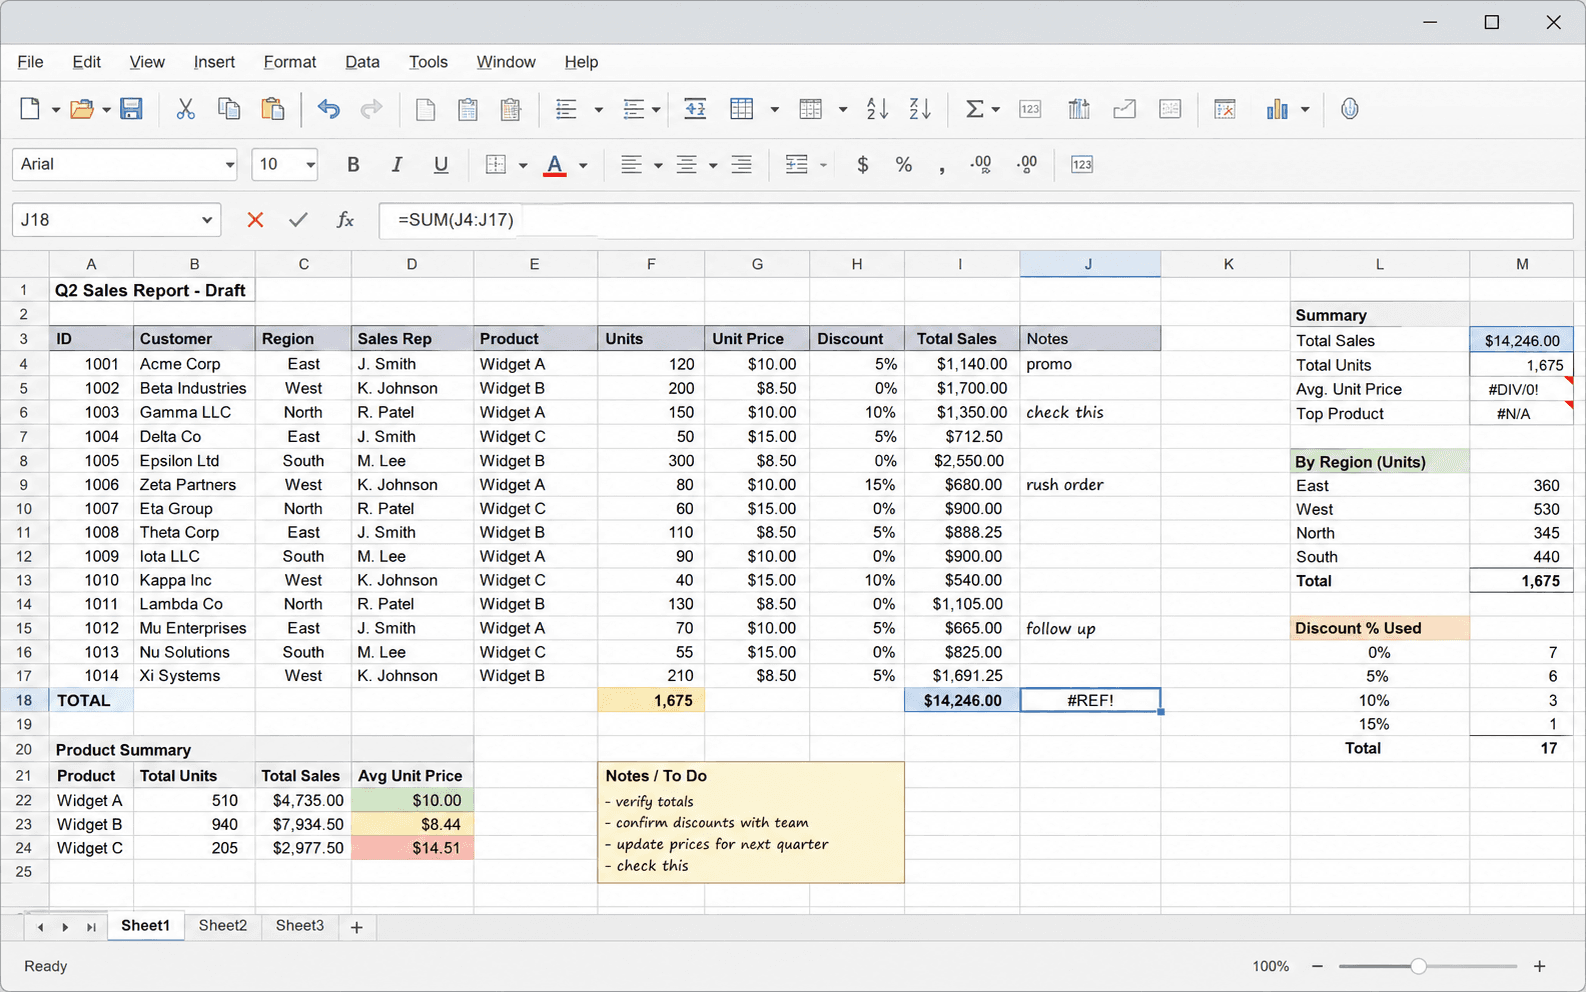Expand the Sum functions dropdown arrow

pyautogui.click(x=995, y=110)
